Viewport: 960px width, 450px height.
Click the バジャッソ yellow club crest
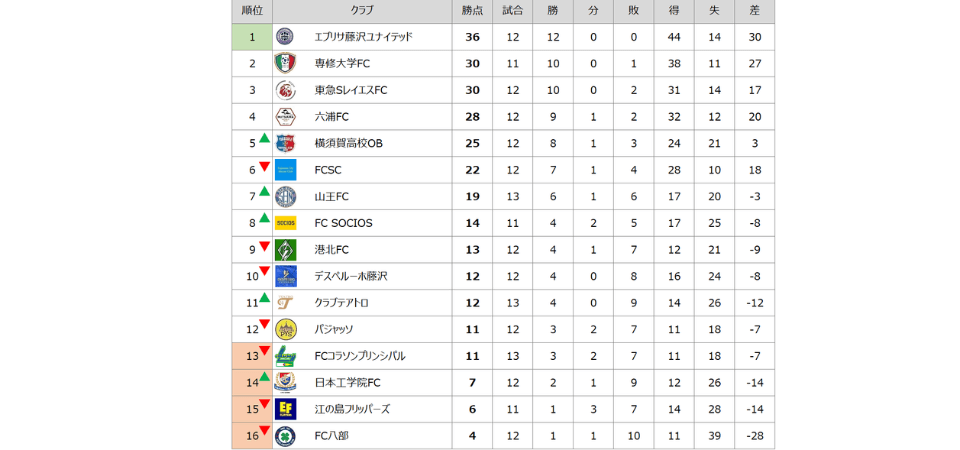285,329
